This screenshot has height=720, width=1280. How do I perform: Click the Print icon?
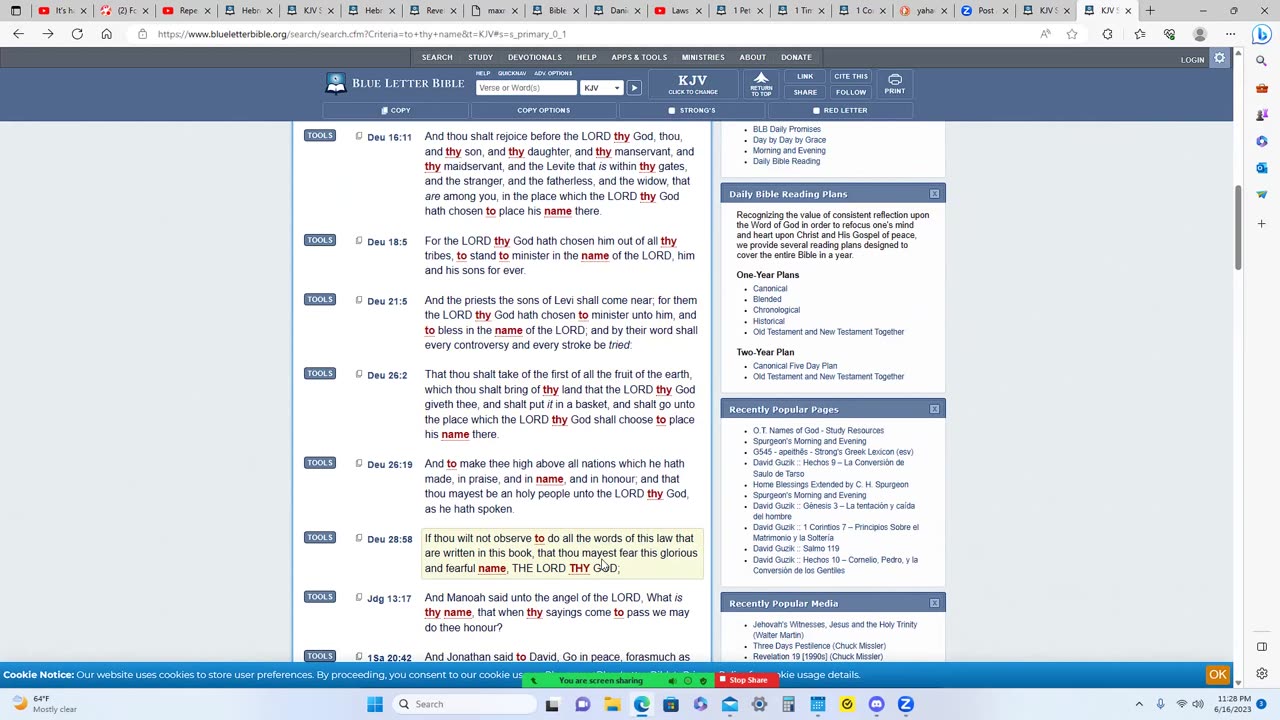point(894,84)
